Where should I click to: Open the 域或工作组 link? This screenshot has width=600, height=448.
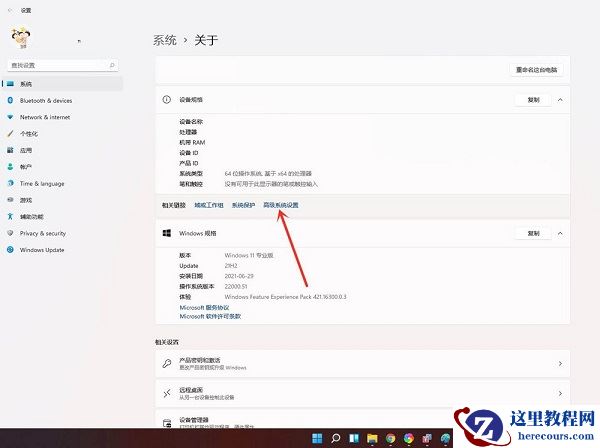point(209,205)
